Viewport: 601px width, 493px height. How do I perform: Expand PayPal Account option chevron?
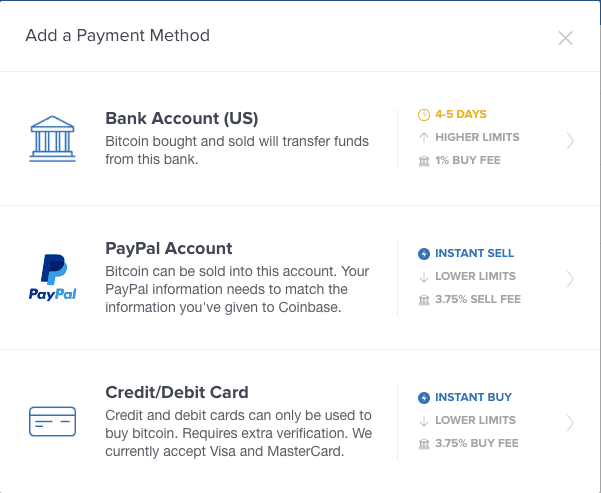point(570,278)
